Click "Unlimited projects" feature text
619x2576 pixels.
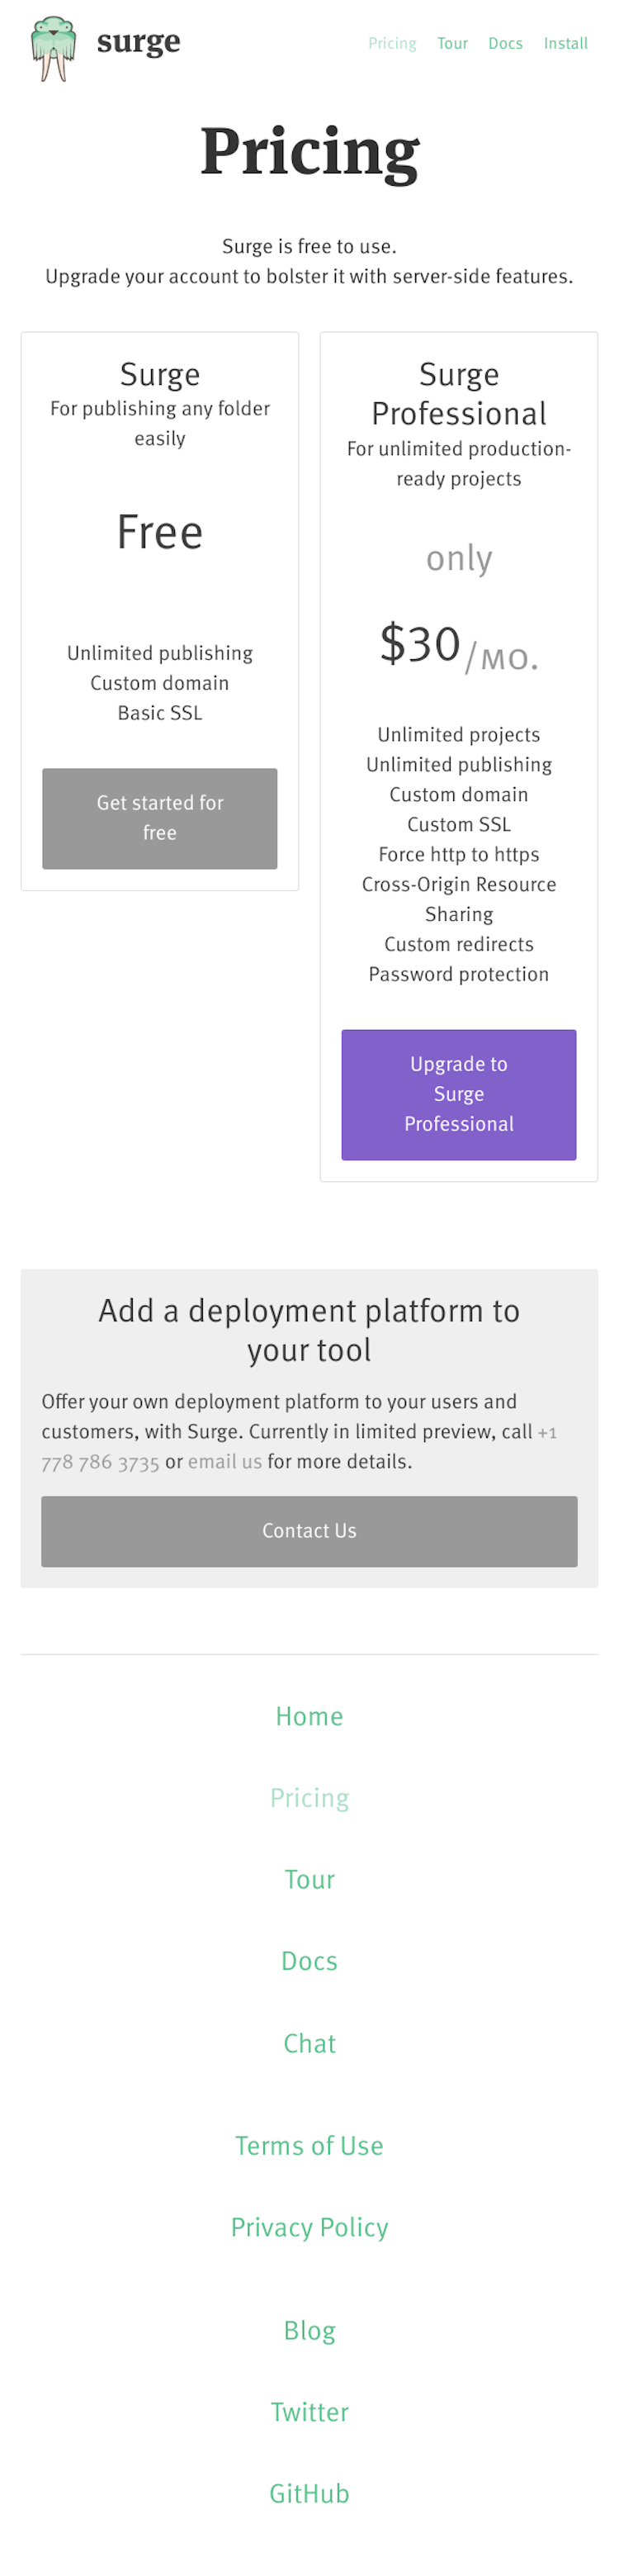pyautogui.click(x=459, y=734)
